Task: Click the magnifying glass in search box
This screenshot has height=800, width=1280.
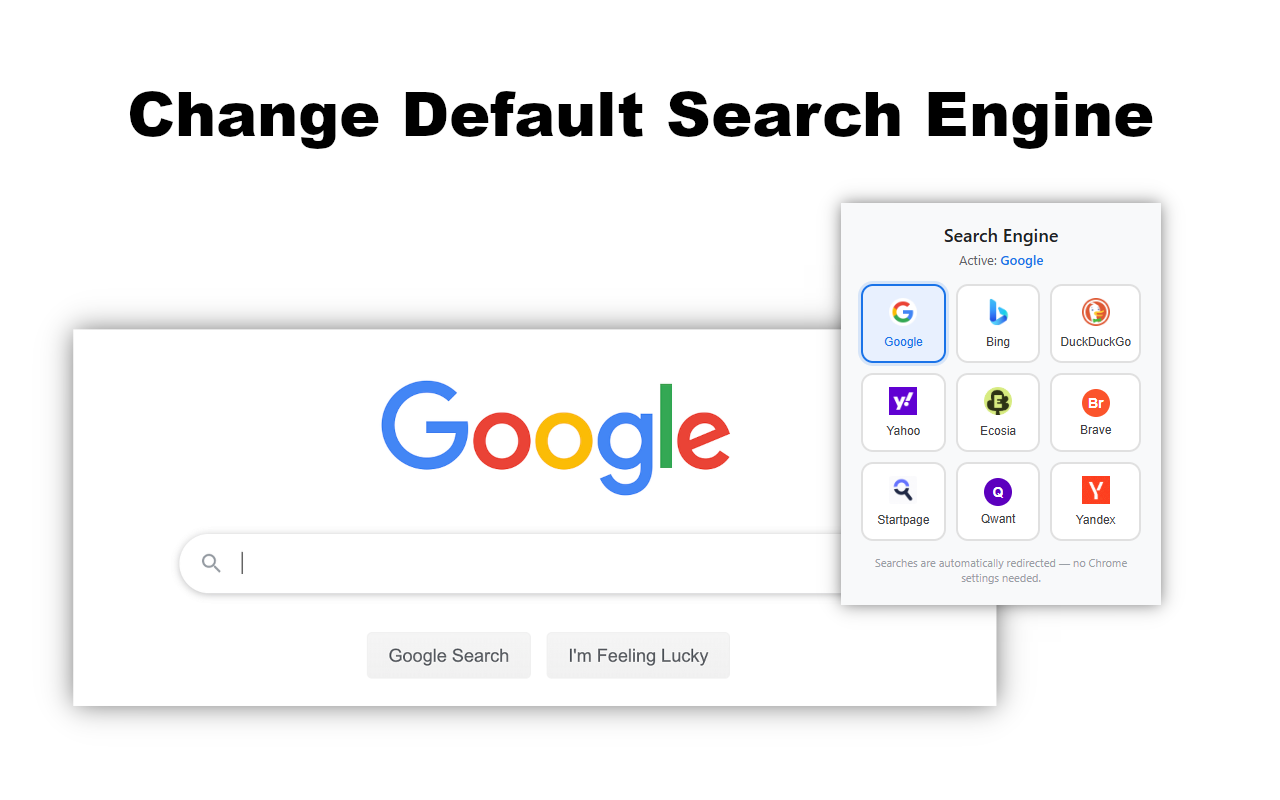Action: coord(211,563)
